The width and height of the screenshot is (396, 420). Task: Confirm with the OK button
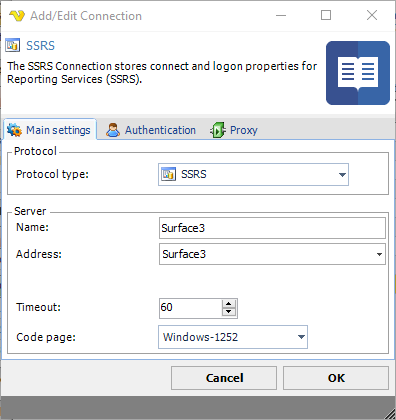[336, 378]
